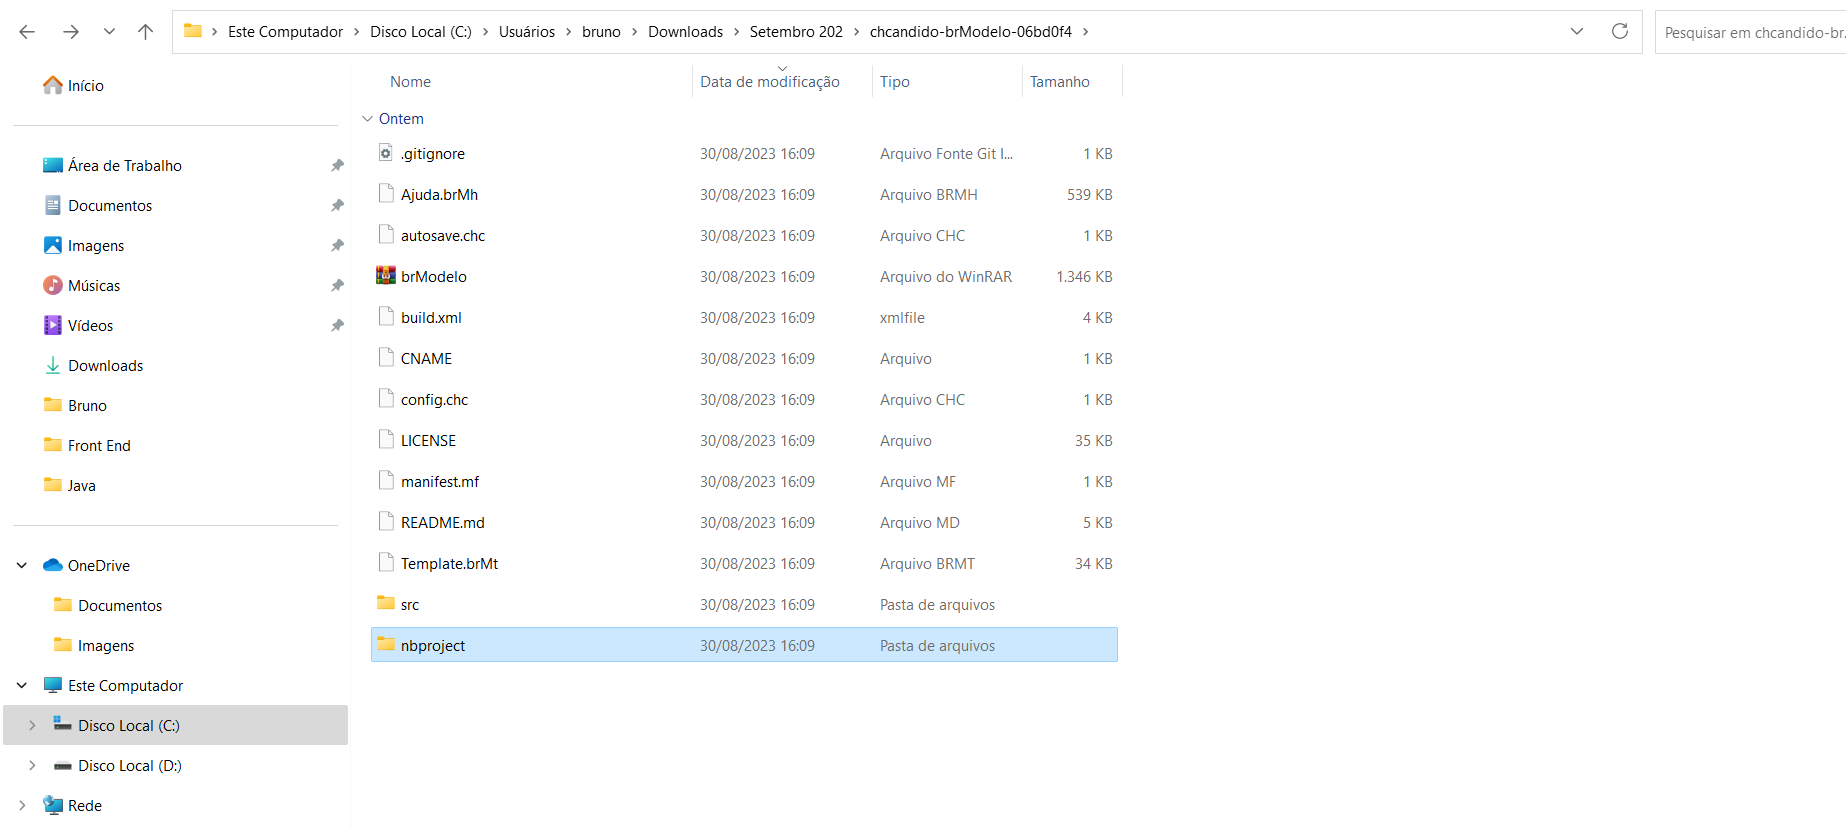Click the src folder icon
Viewport: 1846px width, 828px height.
pos(386,603)
